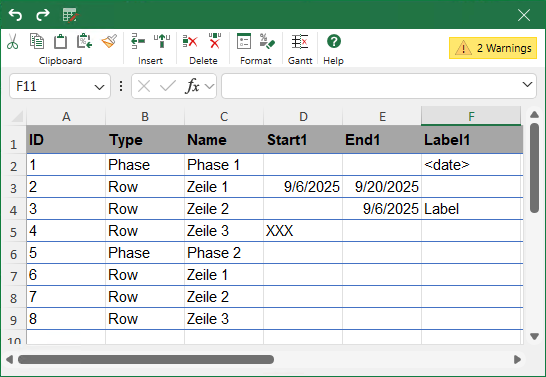546x377 pixels.
Task: Select column A header
Action: (66, 117)
